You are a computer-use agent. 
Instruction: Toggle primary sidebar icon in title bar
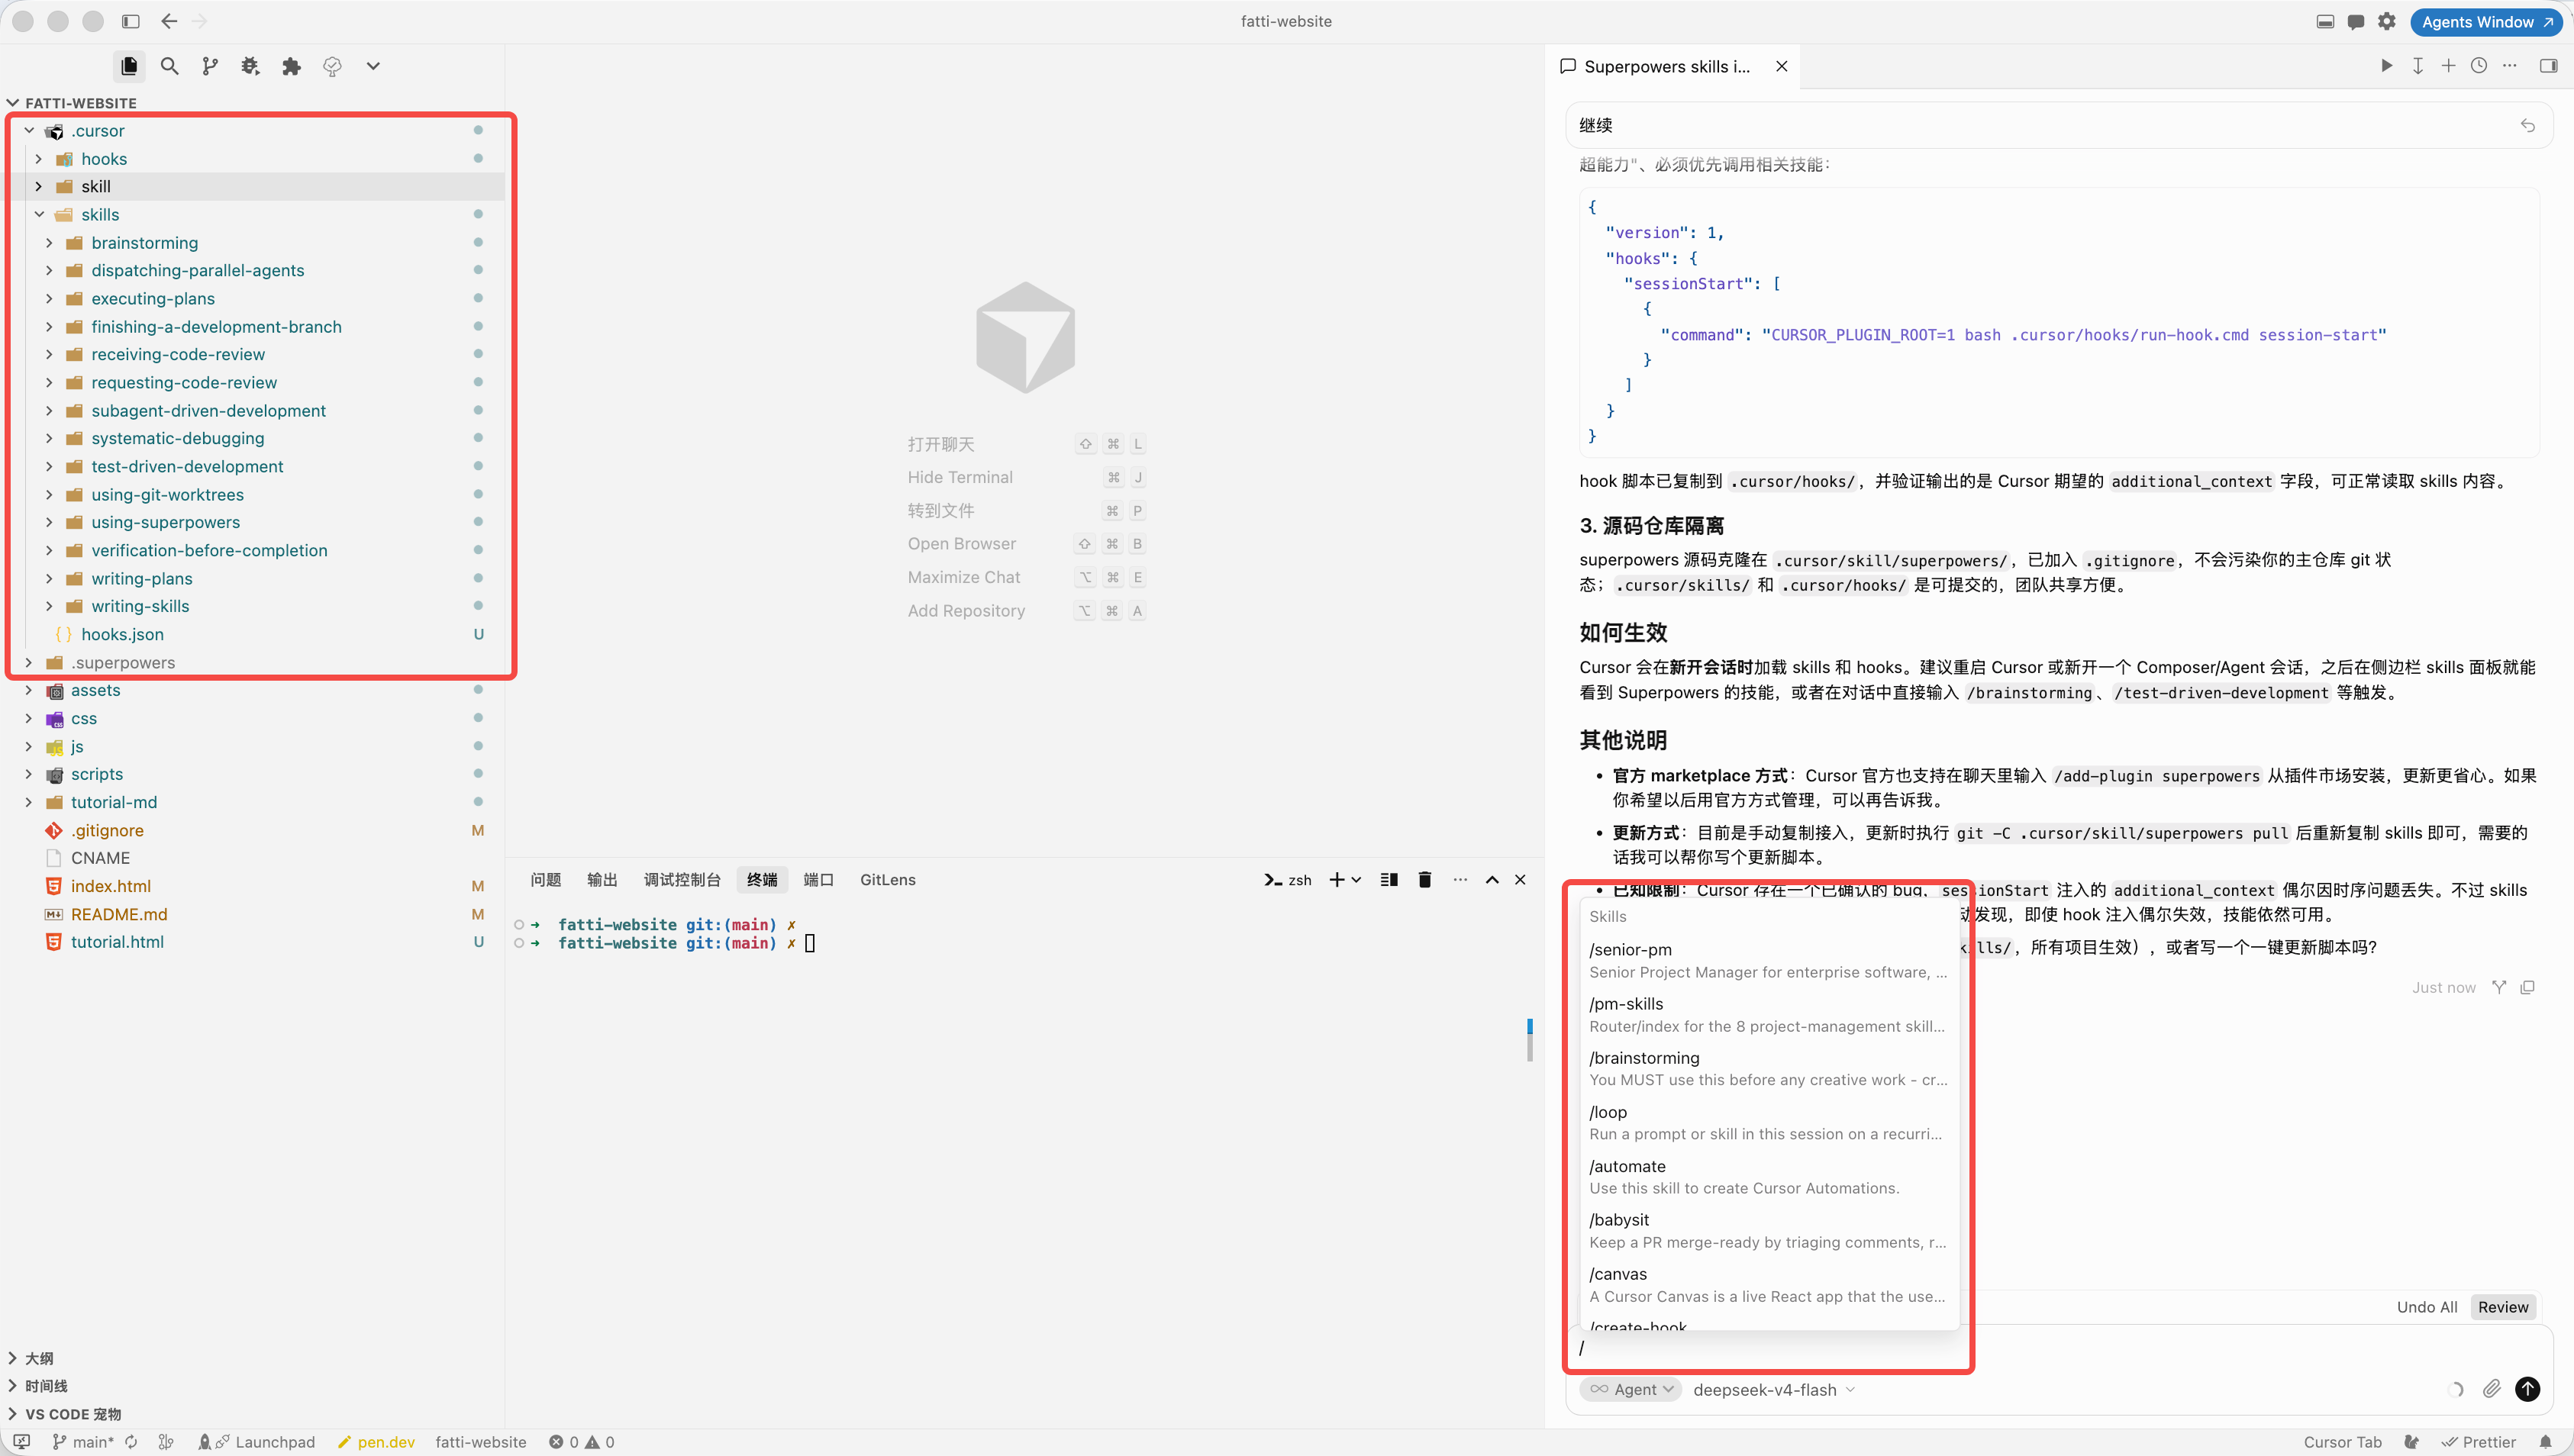tap(130, 21)
